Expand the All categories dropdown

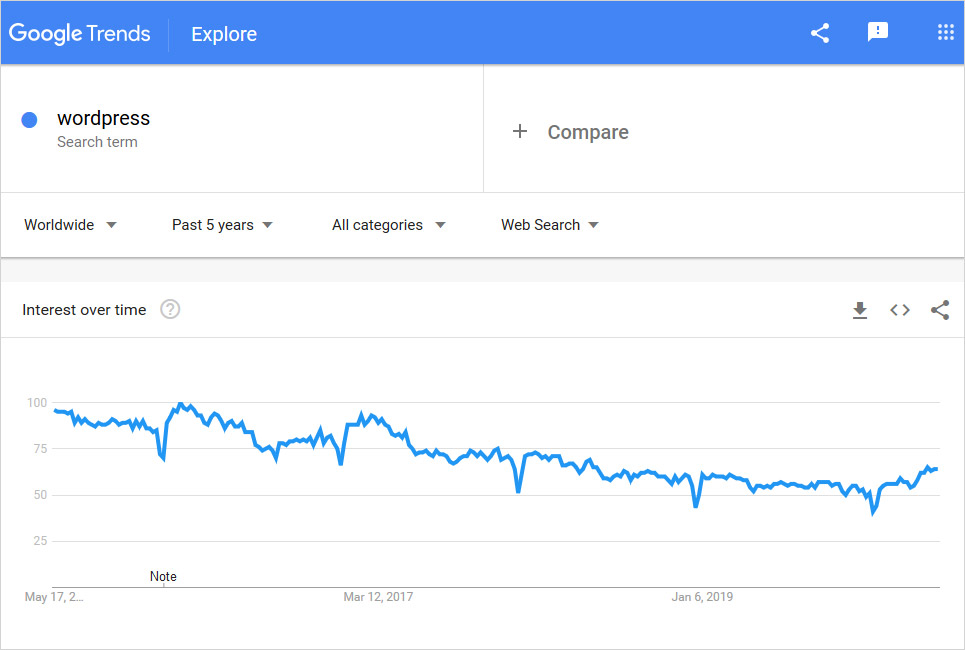(x=388, y=225)
